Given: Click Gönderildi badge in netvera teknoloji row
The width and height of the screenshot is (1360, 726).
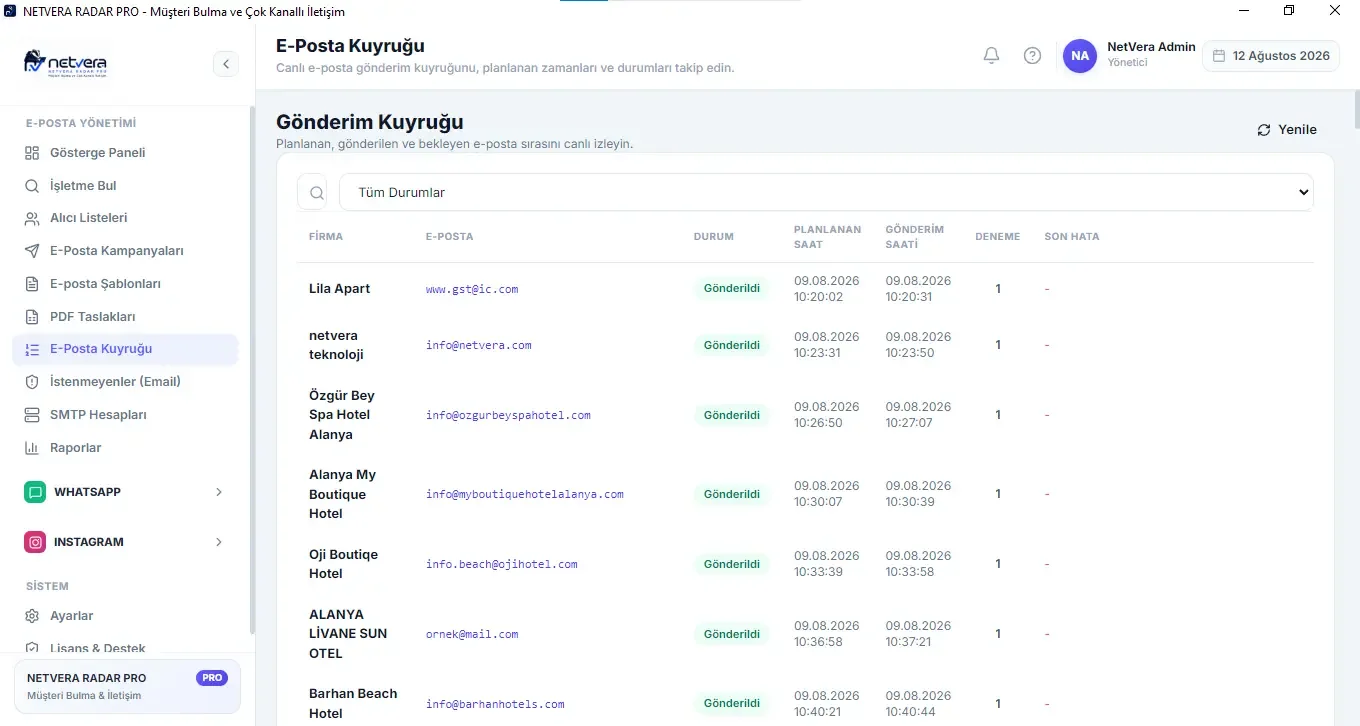Looking at the screenshot, I should pyautogui.click(x=732, y=345).
